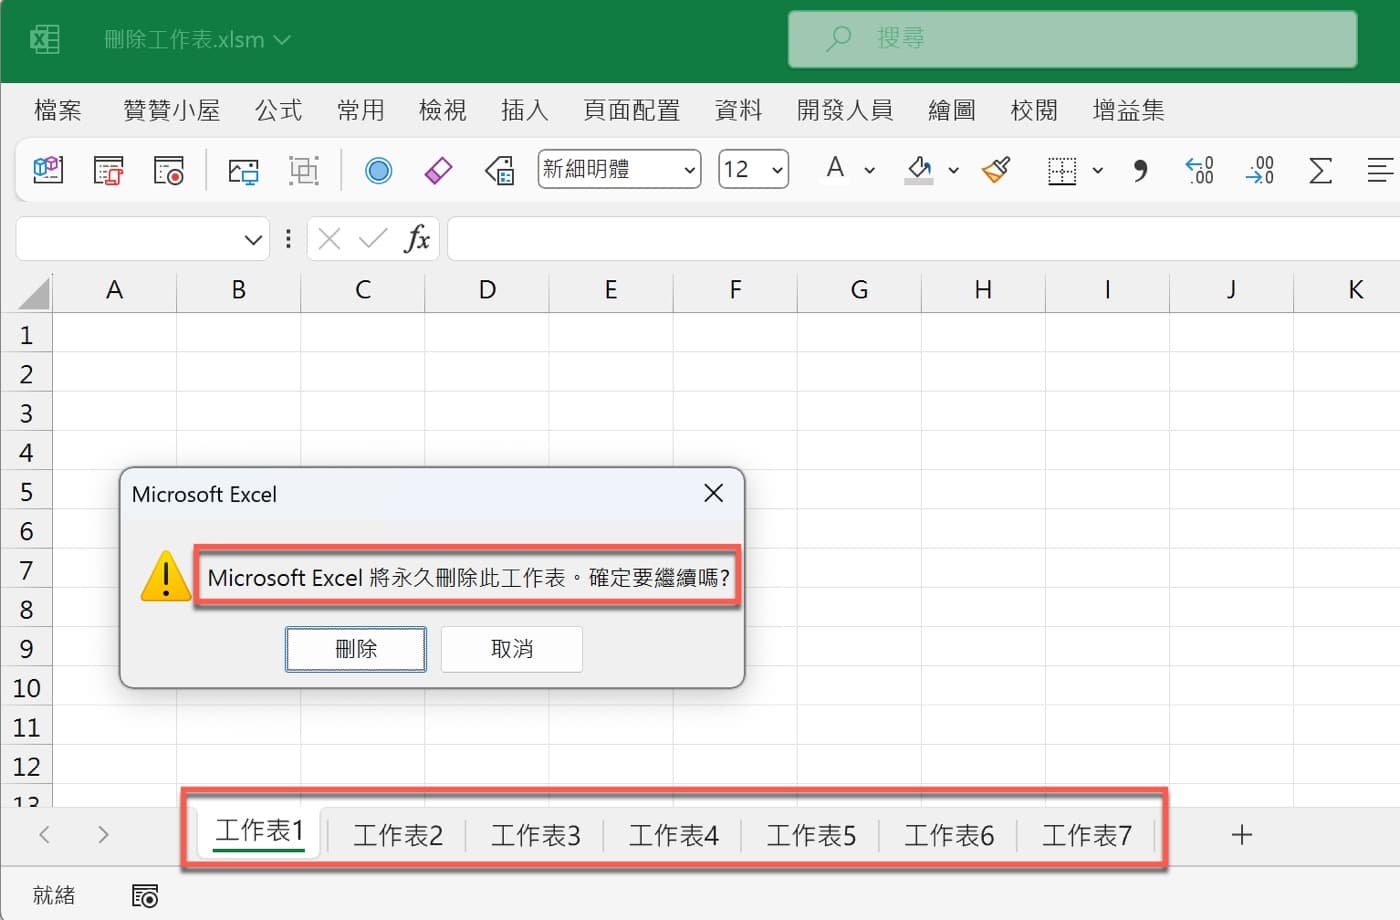
Task: Open the 資料 tab
Action: [739, 110]
